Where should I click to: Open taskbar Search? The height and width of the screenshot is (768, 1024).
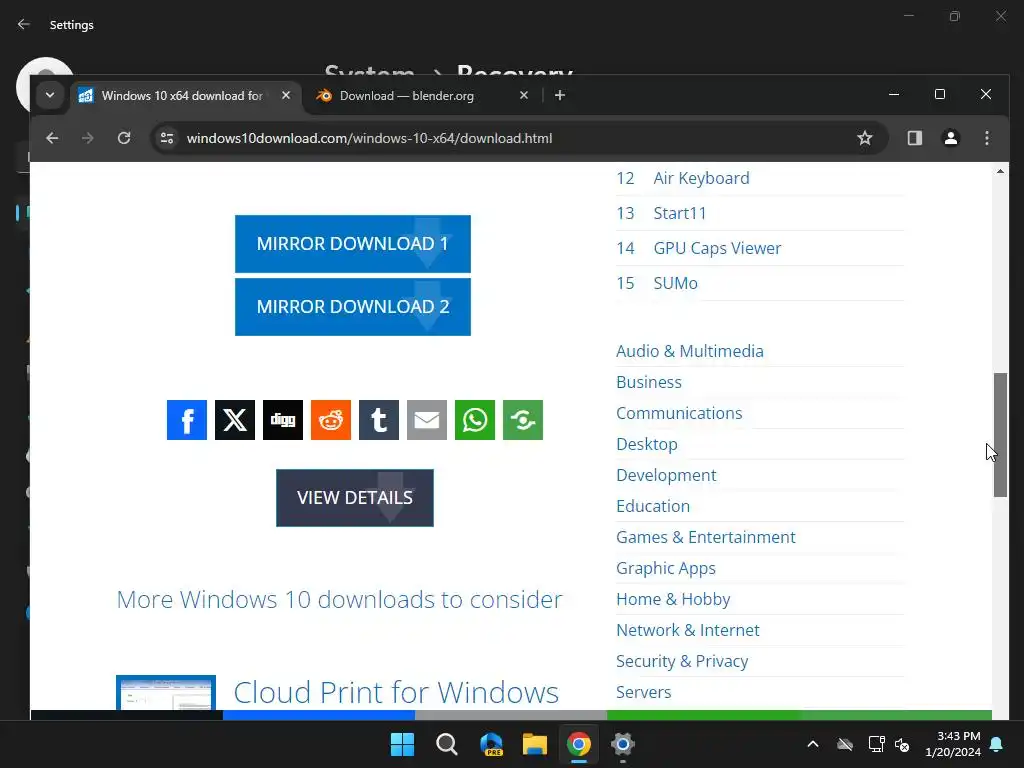(x=447, y=744)
